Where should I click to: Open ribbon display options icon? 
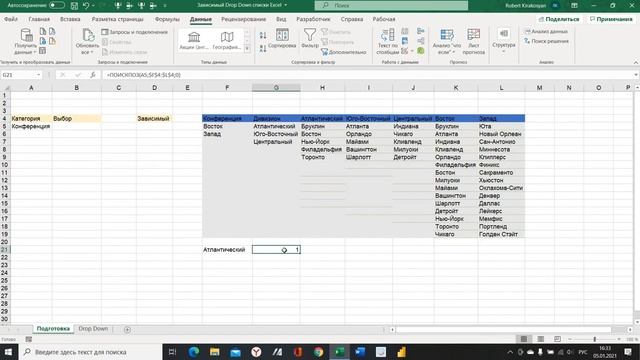574,5
